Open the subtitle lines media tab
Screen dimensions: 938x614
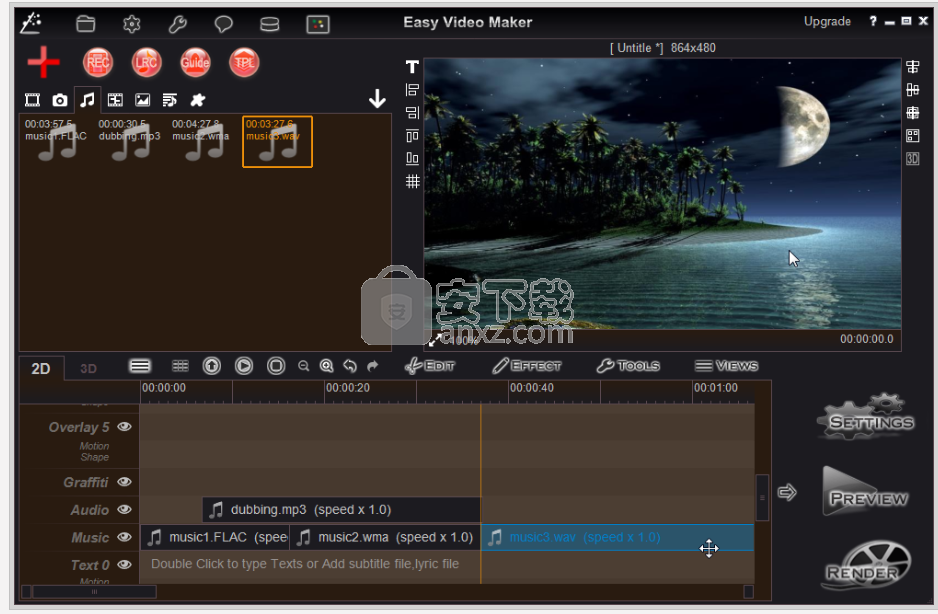tap(170, 100)
